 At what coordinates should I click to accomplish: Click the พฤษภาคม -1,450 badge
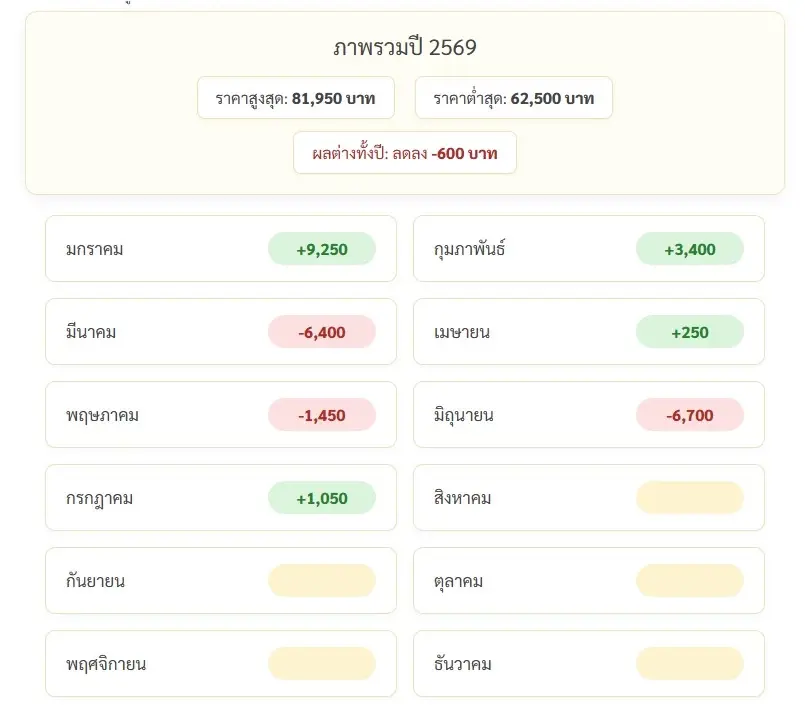(321, 415)
